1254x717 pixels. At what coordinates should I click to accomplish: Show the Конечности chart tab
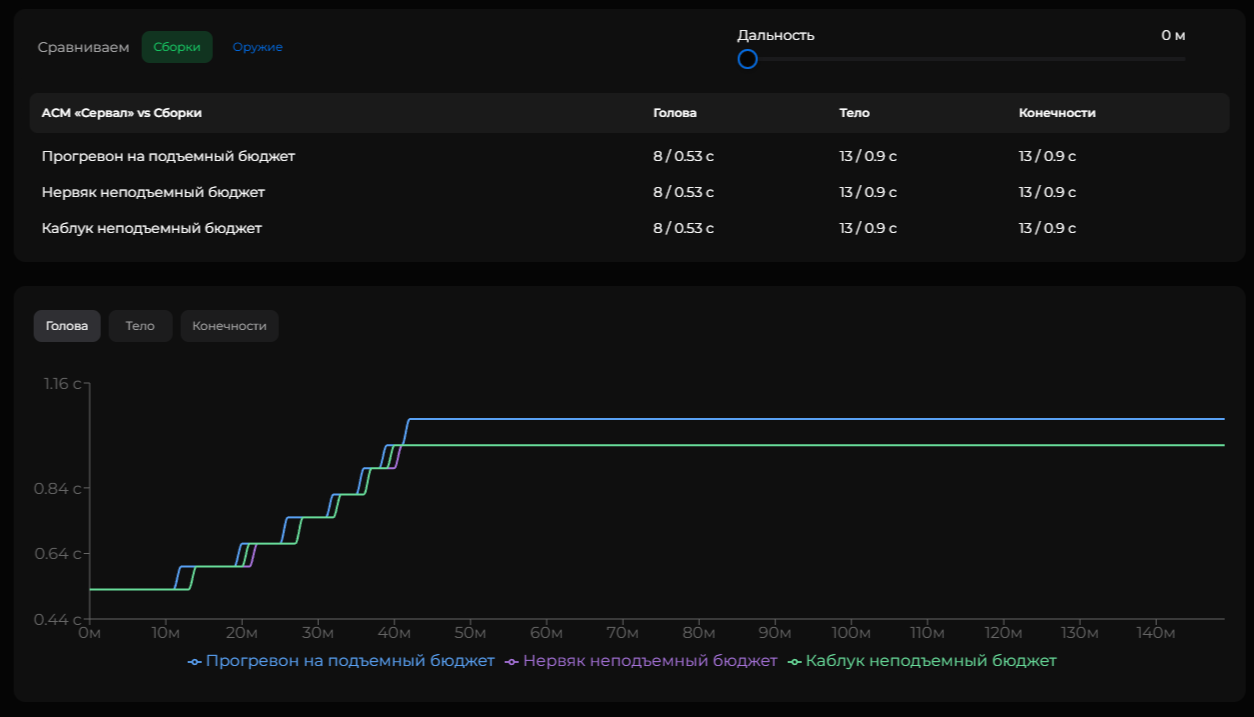click(229, 326)
